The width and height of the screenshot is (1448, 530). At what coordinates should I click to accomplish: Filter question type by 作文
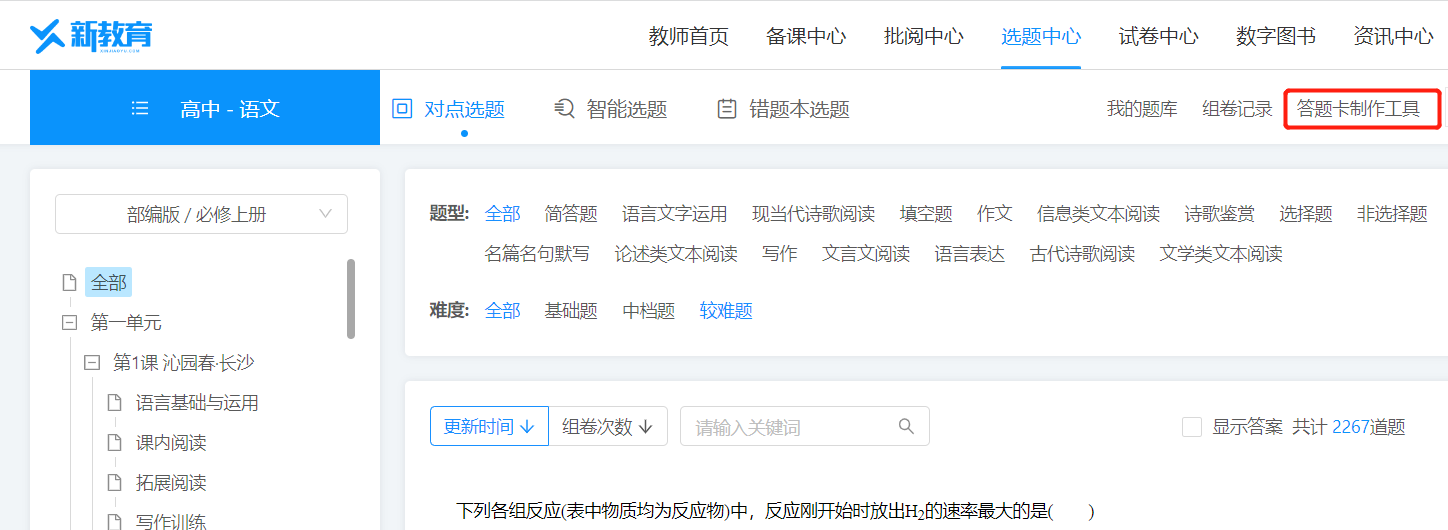click(x=995, y=214)
